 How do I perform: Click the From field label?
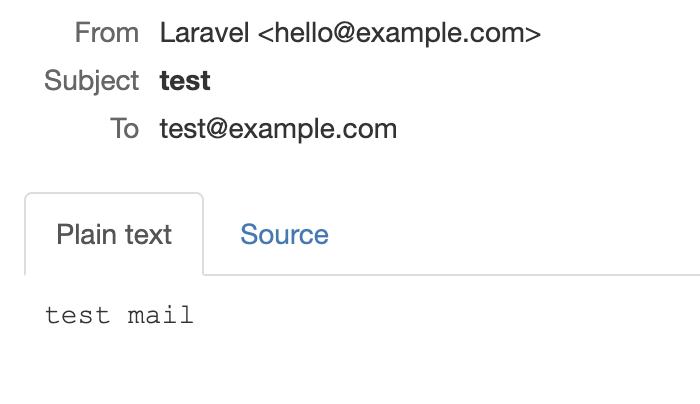(x=106, y=33)
